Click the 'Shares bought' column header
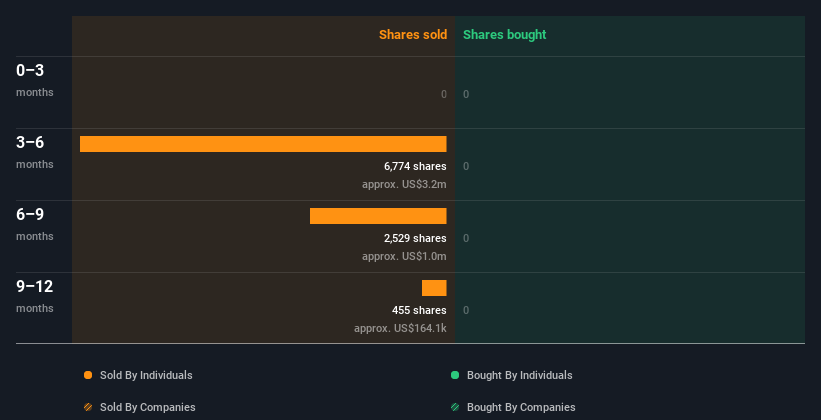821x420 pixels. (x=505, y=35)
